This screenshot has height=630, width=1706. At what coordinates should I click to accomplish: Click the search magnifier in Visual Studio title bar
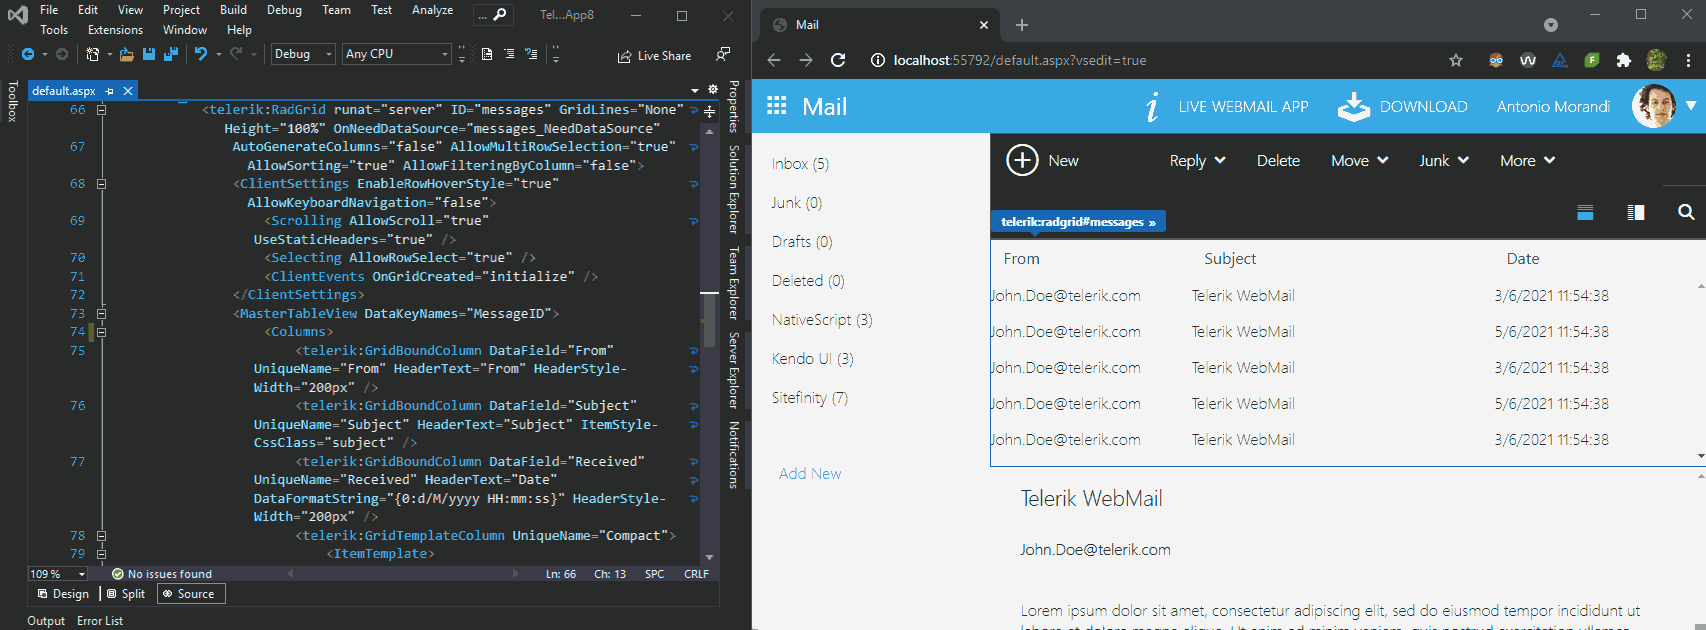click(x=500, y=14)
